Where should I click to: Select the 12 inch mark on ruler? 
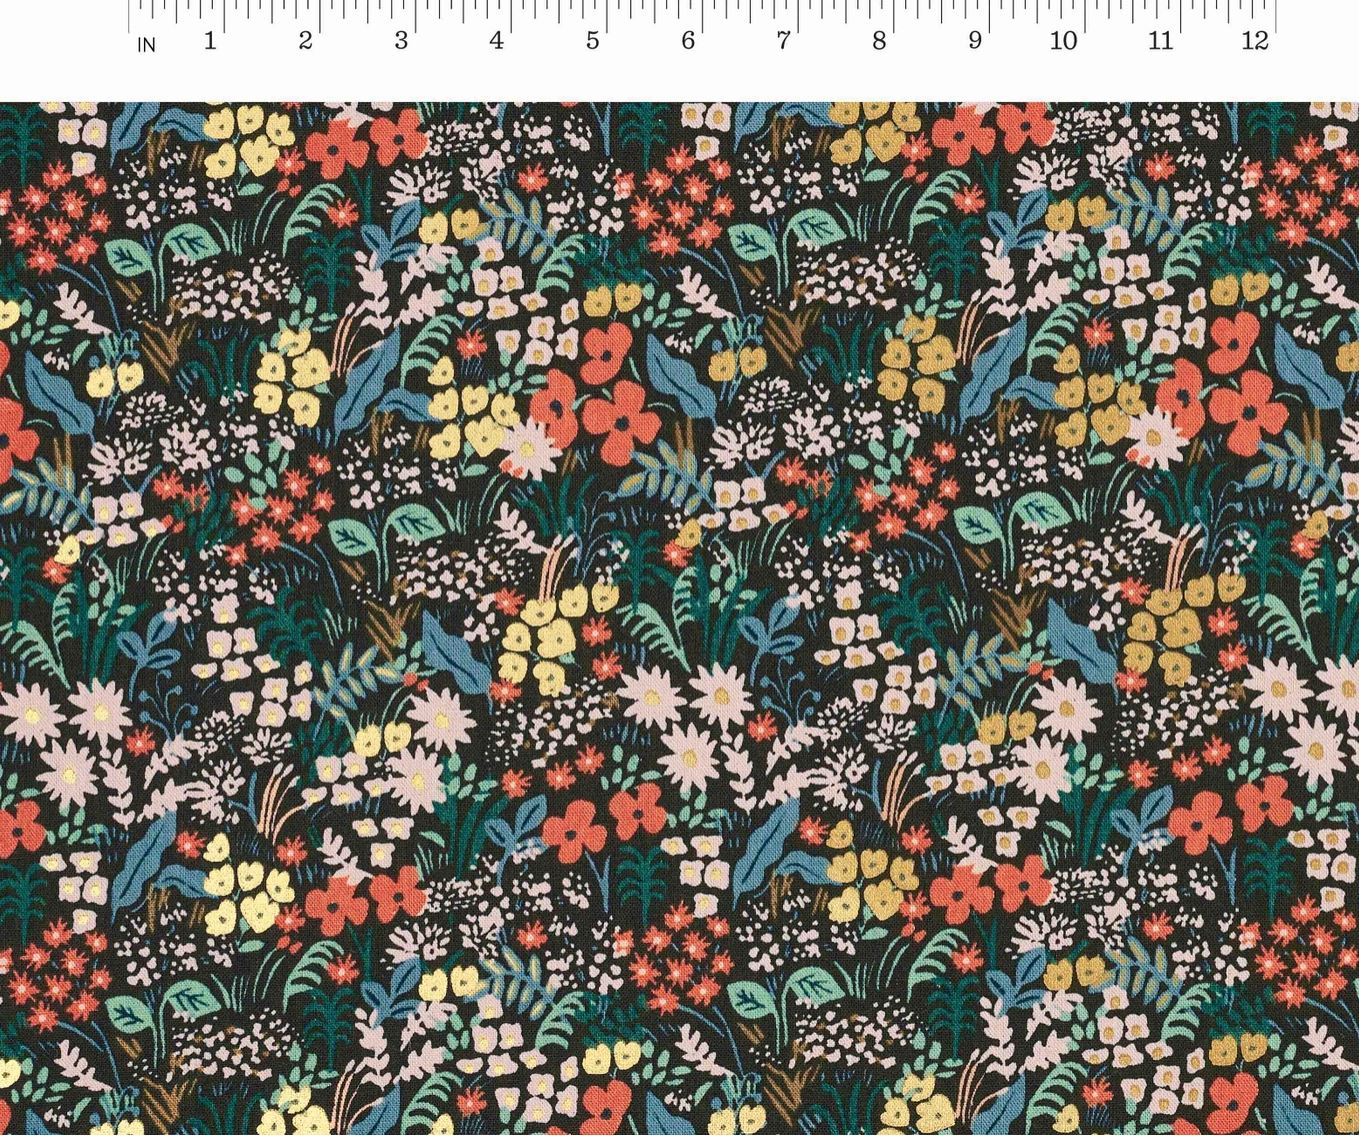click(1255, 41)
